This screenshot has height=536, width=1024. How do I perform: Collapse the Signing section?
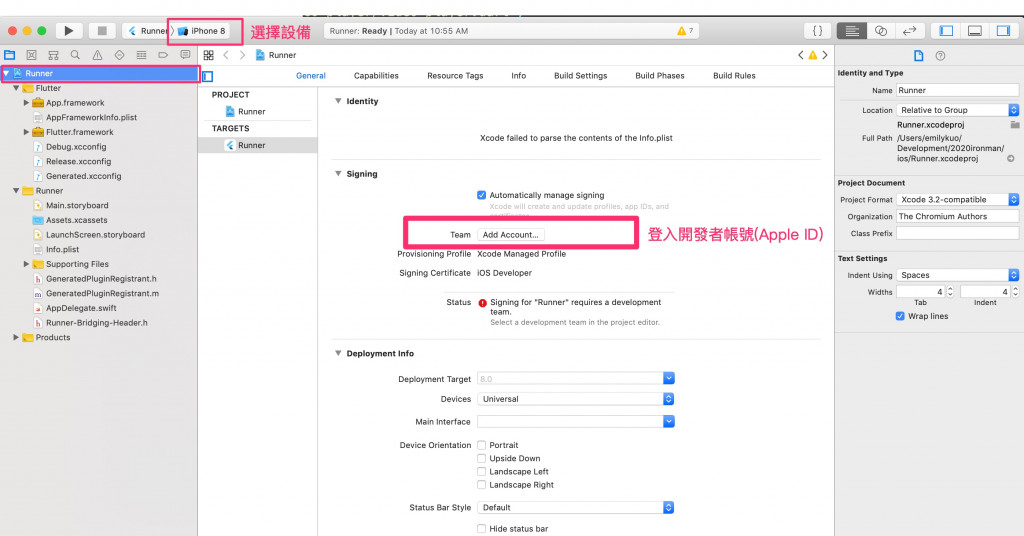(x=338, y=174)
